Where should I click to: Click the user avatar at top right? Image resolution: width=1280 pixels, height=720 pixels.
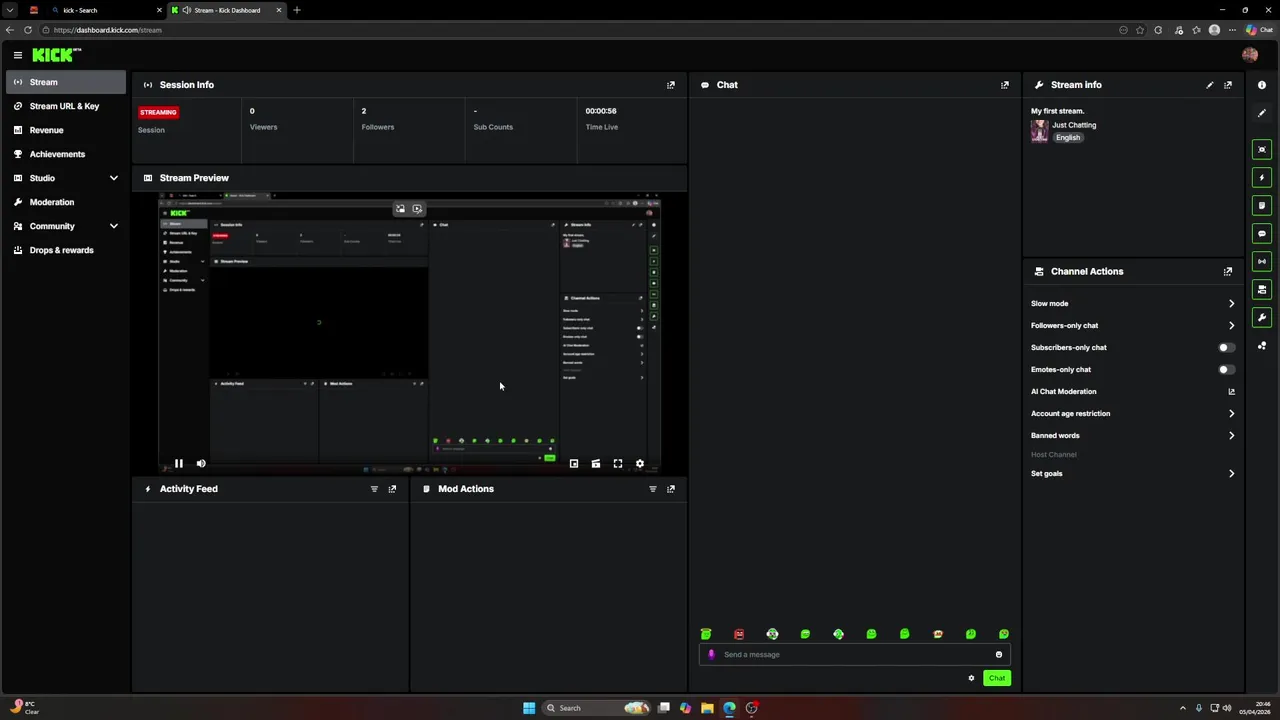tap(1250, 55)
